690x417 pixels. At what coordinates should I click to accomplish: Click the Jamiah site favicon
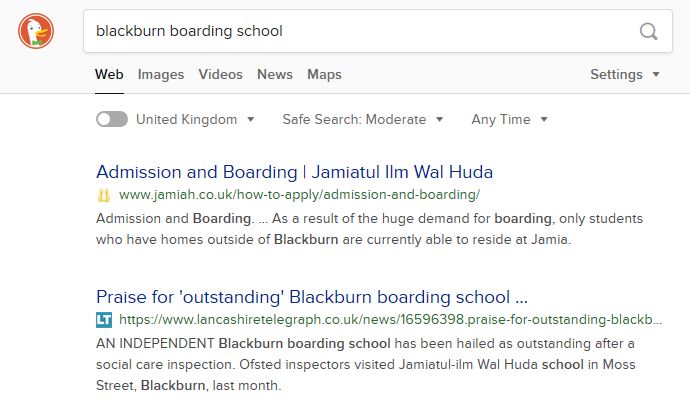104,194
